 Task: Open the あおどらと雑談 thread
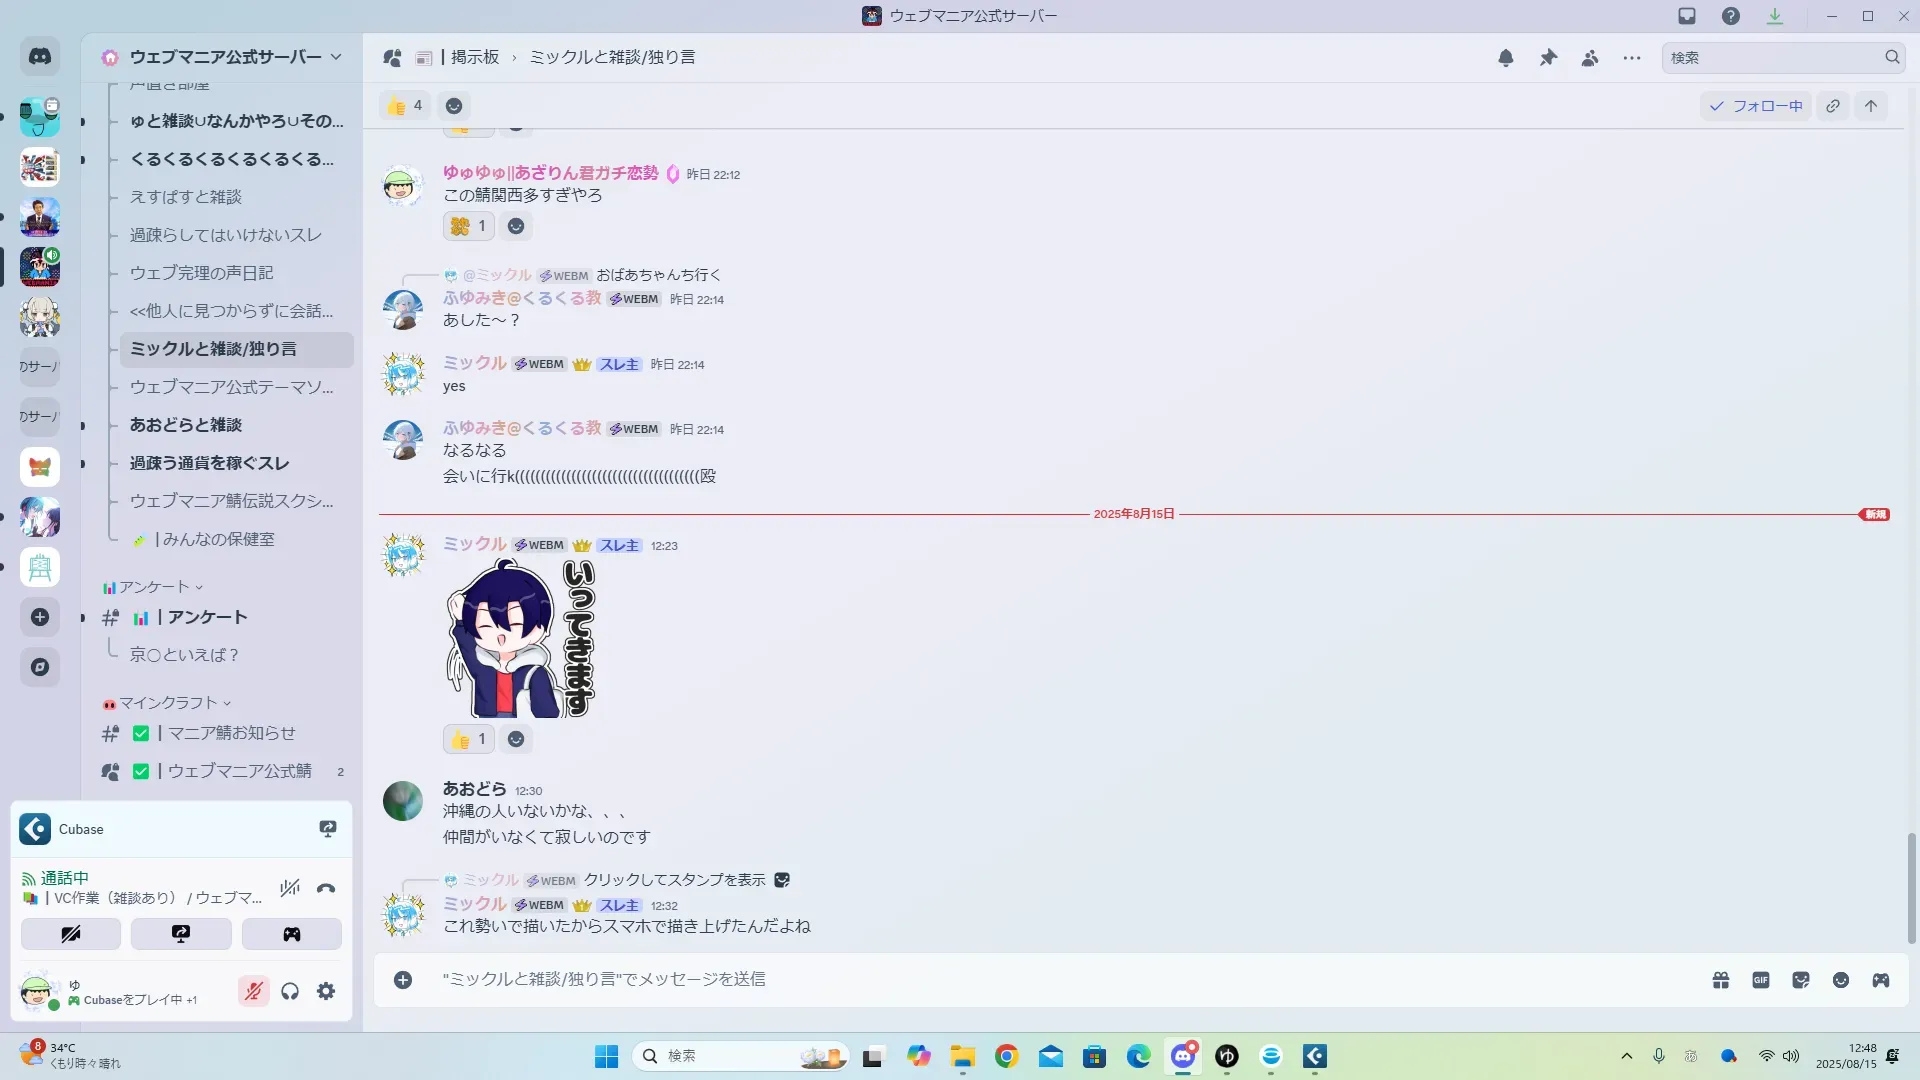coord(186,425)
